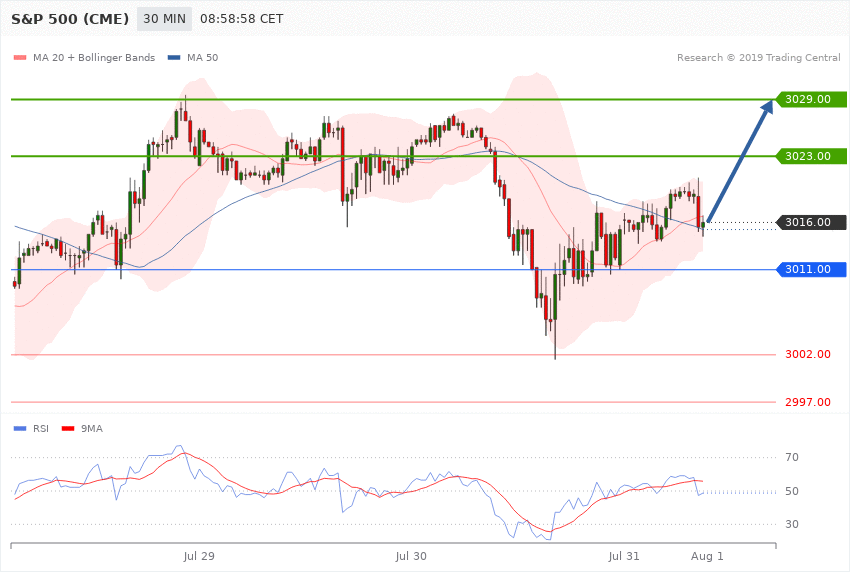Click the RSI legend label
The image size is (850, 576).
pos(41,429)
